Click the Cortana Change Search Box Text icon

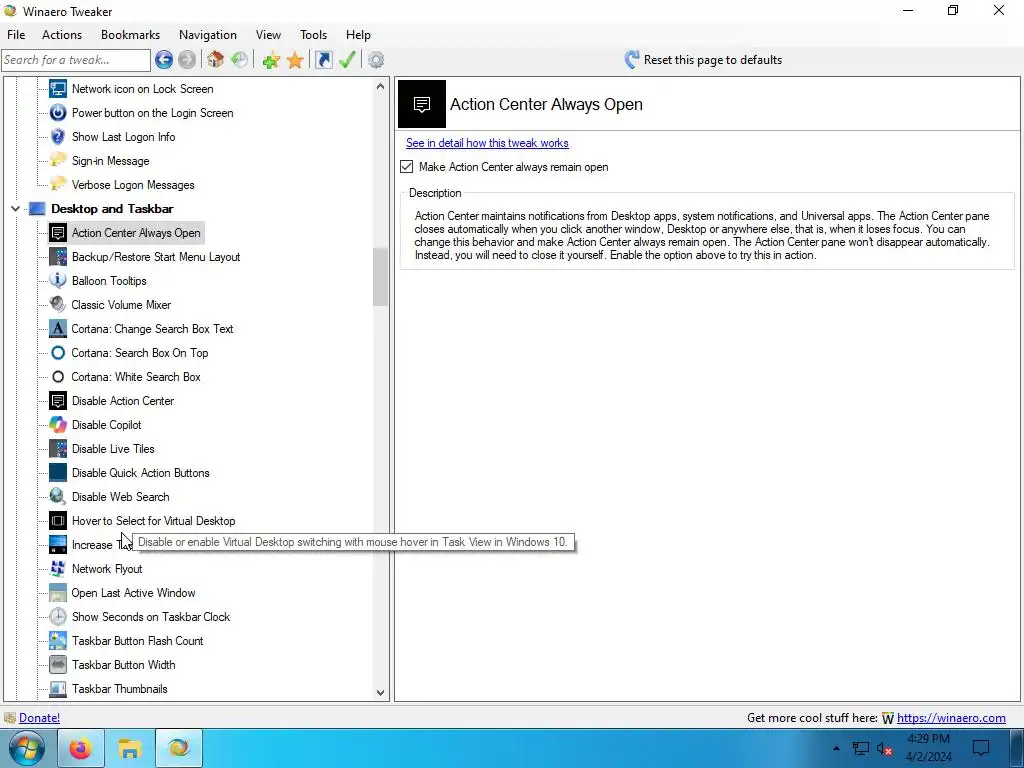pos(58,328)
